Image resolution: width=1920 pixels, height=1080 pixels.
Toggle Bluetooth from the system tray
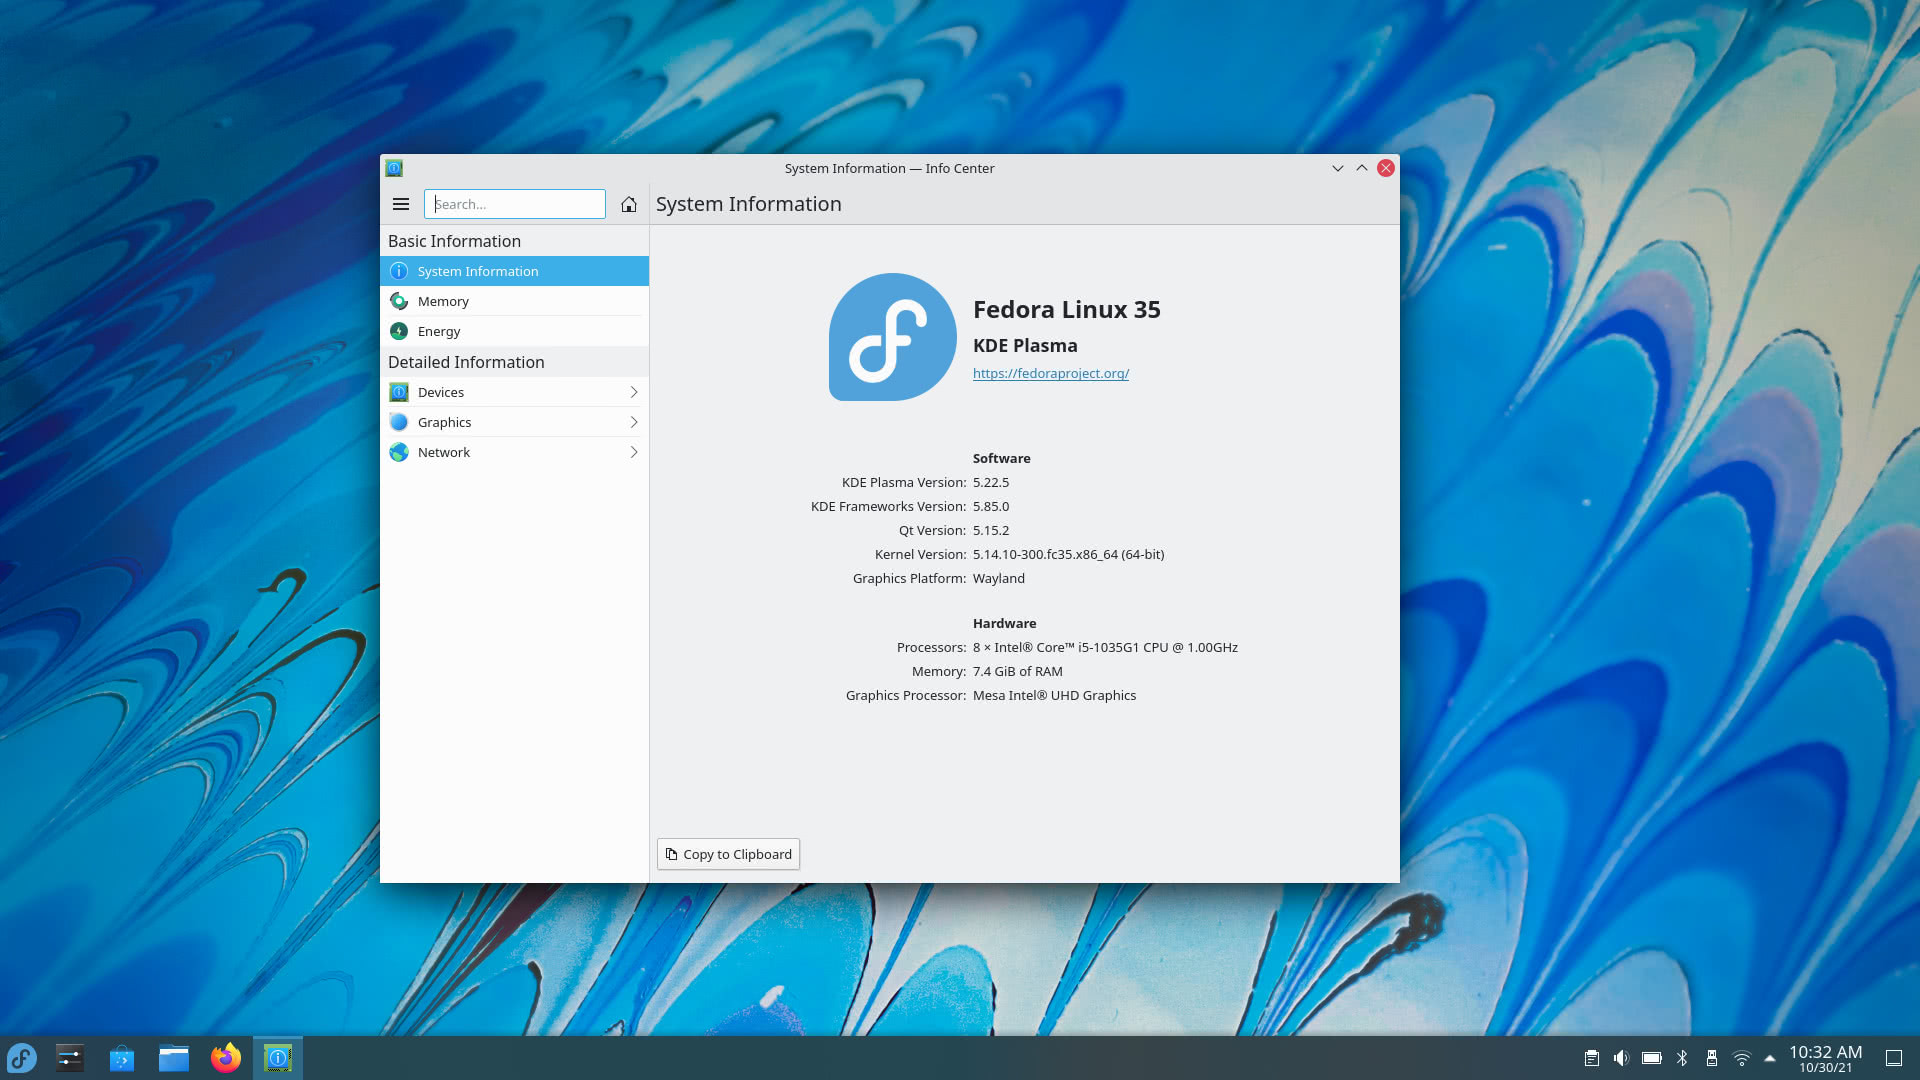(1684, 1057)
